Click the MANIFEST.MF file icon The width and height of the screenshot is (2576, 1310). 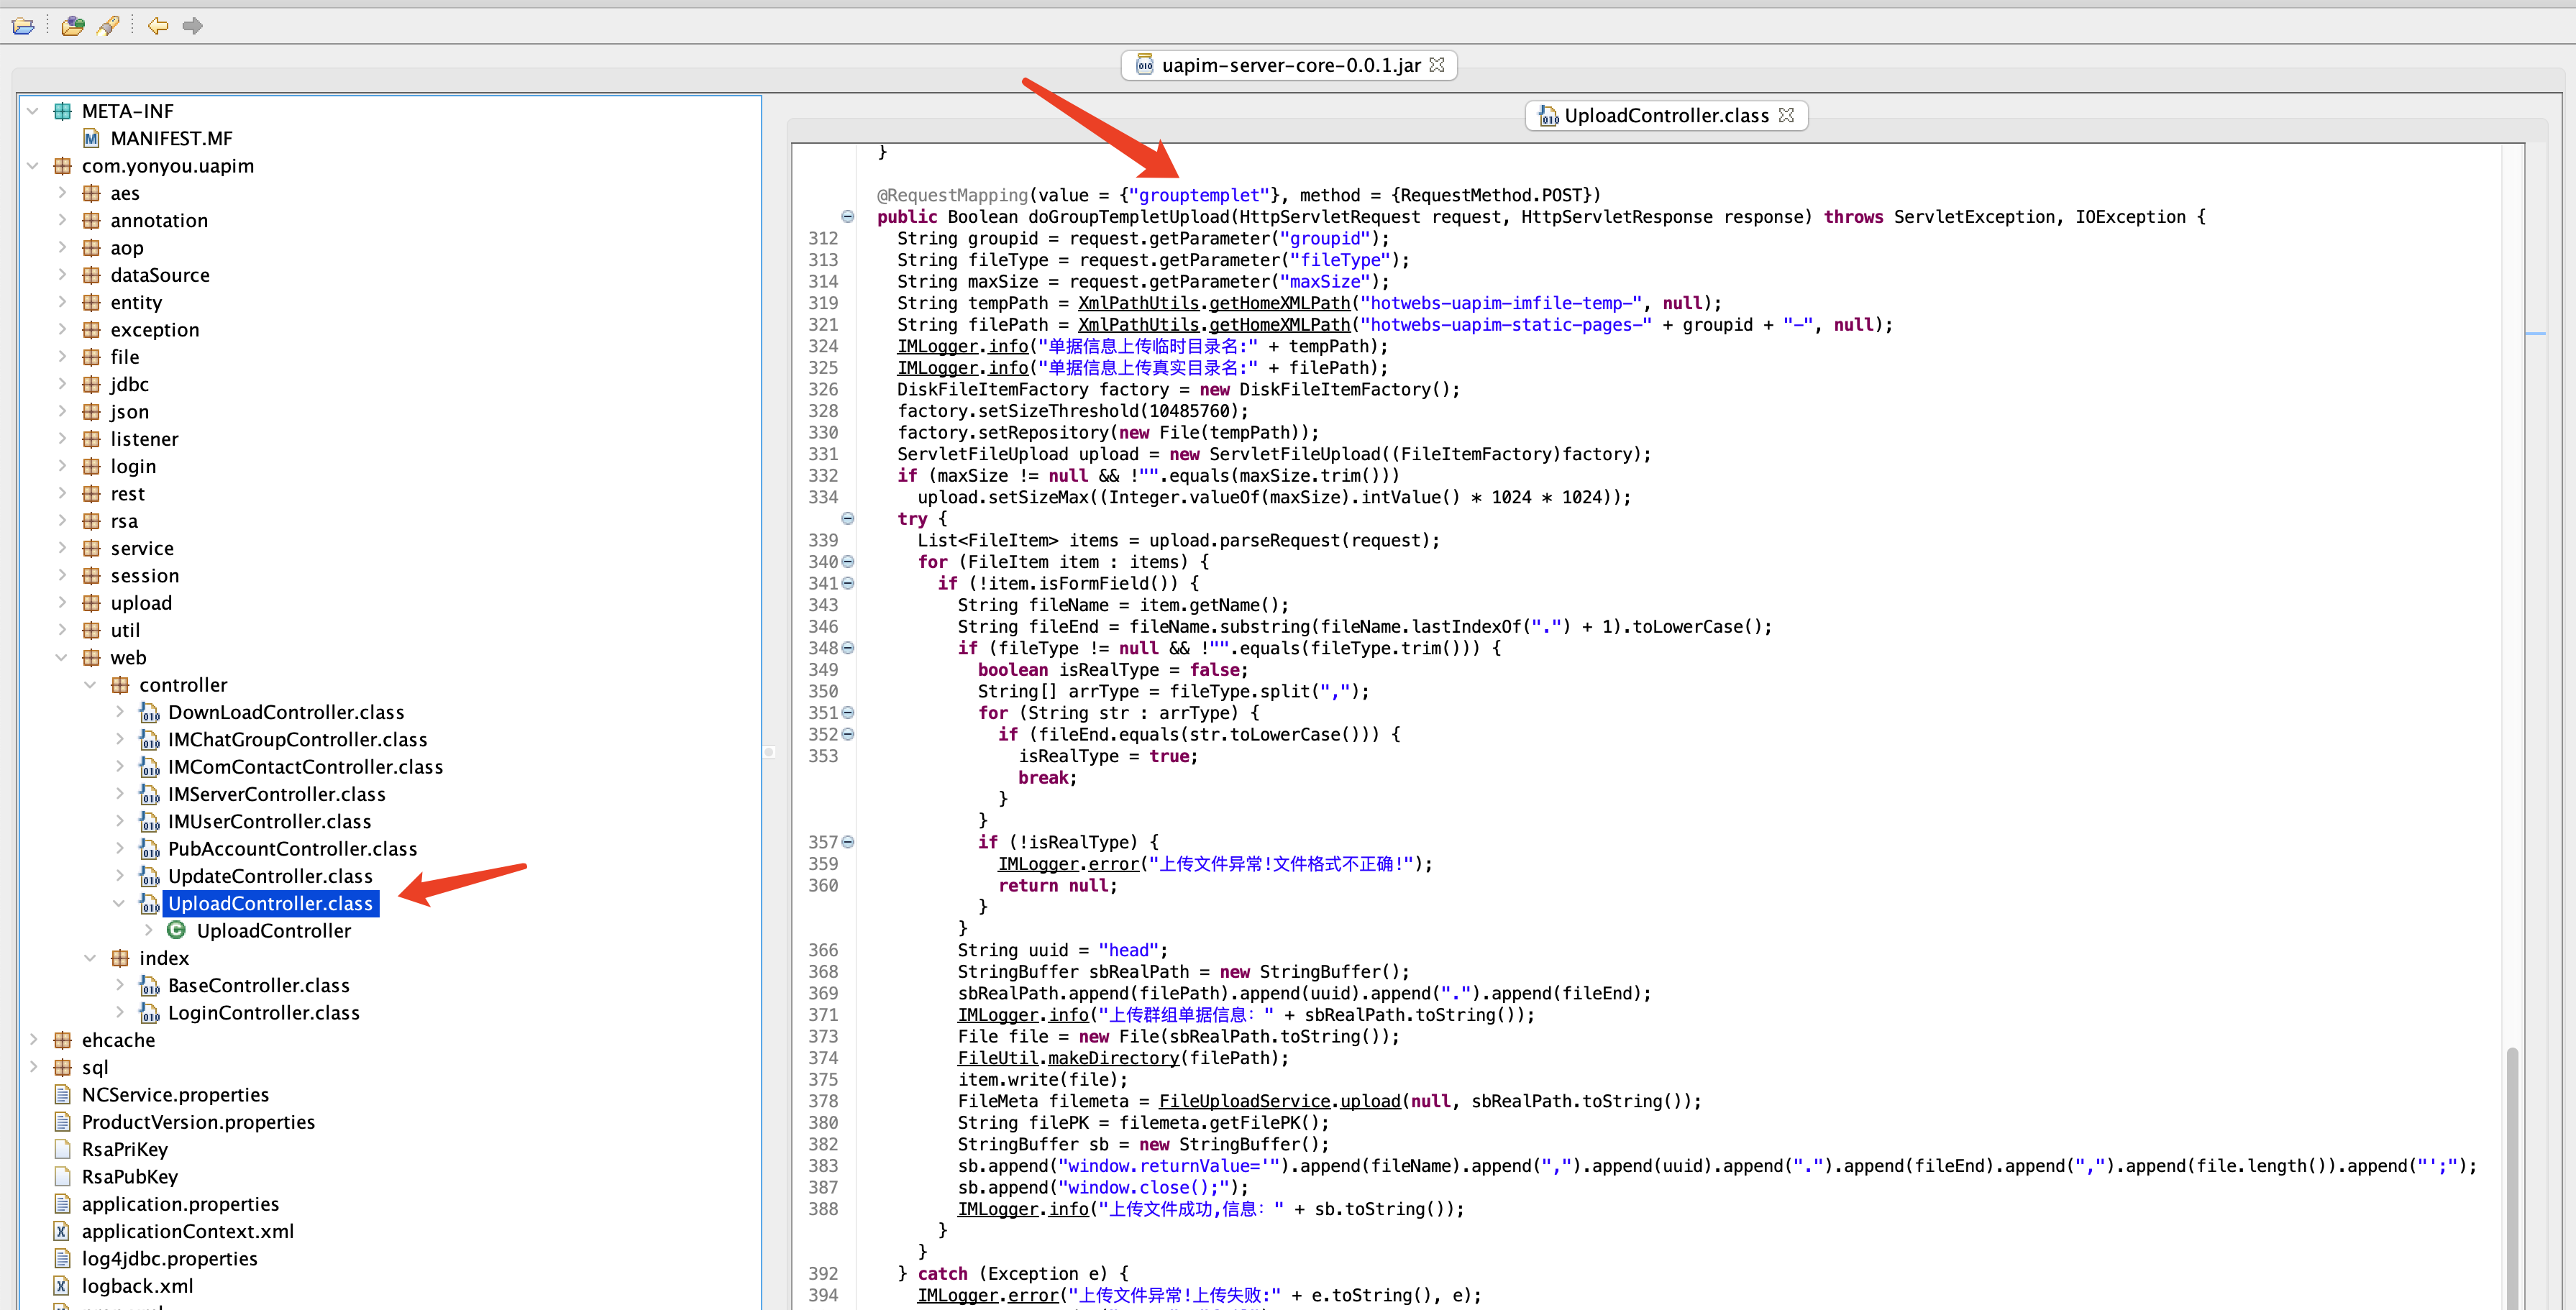(x=91, y=138)
